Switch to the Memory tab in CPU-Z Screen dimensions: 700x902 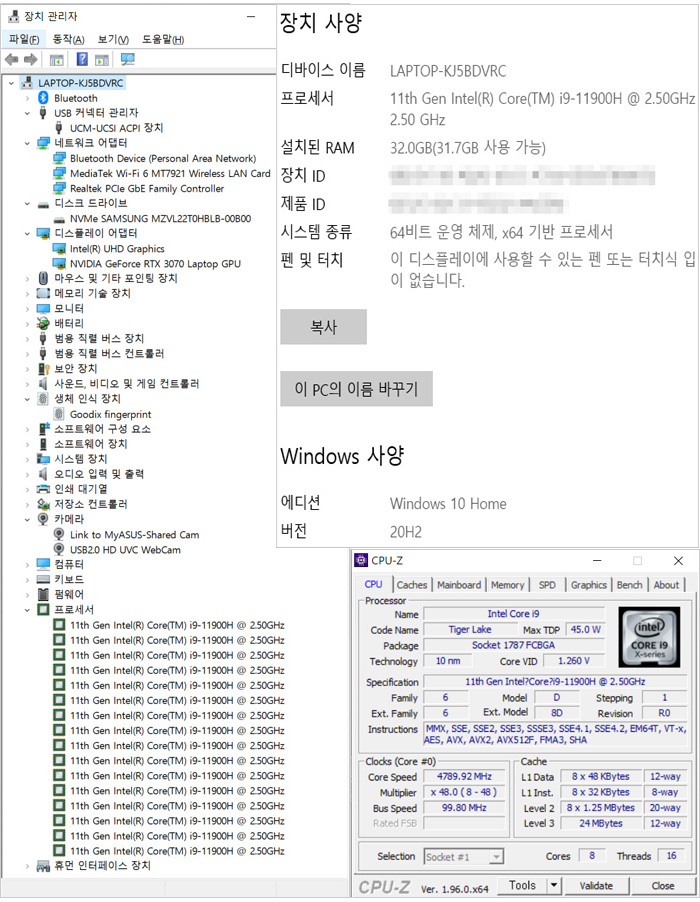507,585
